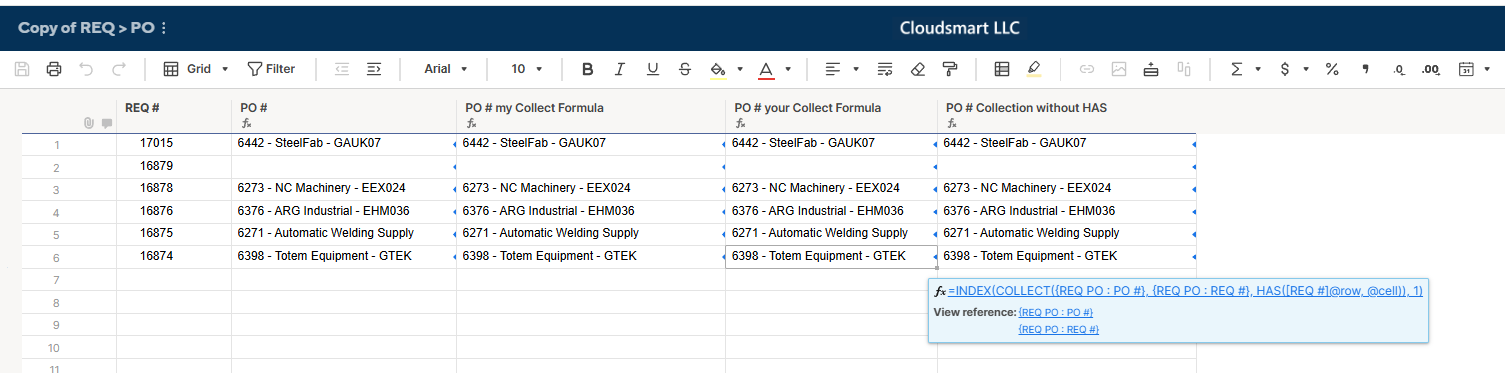Select REQ 16874 cell
1505x373 pixels.
[x=174, y=257]
